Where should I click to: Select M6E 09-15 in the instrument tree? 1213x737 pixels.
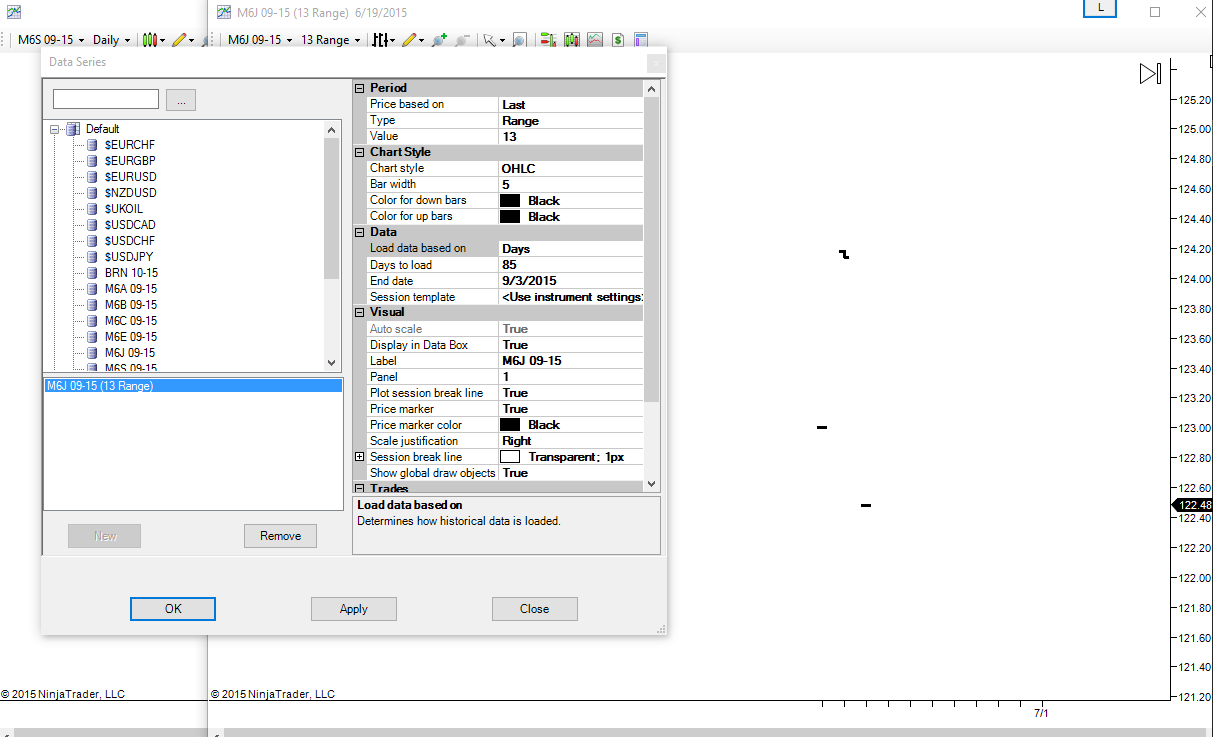(130, 337)
